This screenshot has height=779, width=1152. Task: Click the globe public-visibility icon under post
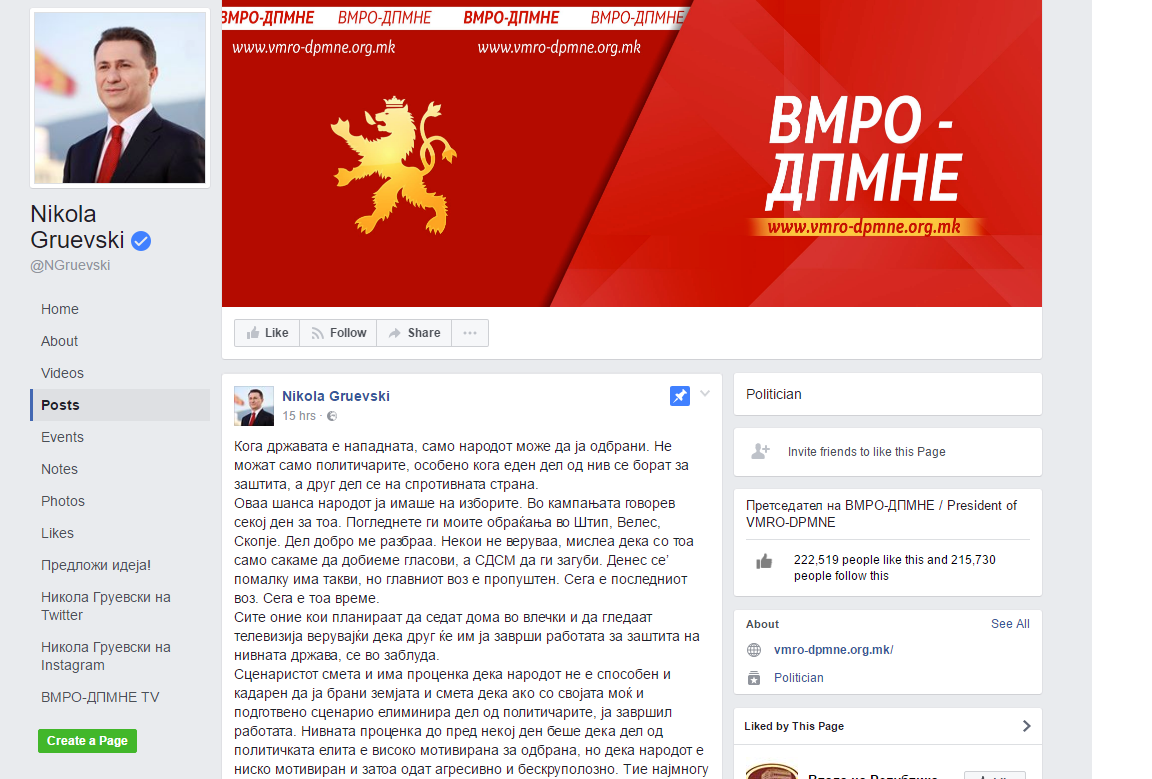(332, 416)
